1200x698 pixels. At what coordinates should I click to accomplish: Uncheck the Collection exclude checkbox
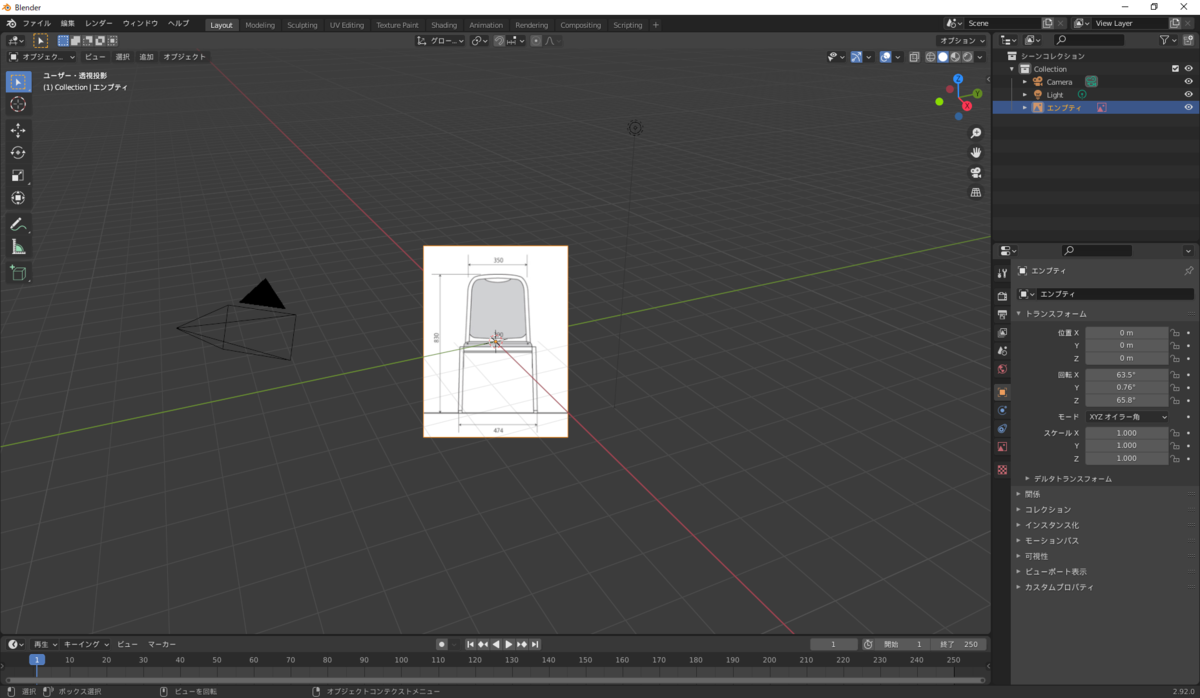tap(1175, 69)
